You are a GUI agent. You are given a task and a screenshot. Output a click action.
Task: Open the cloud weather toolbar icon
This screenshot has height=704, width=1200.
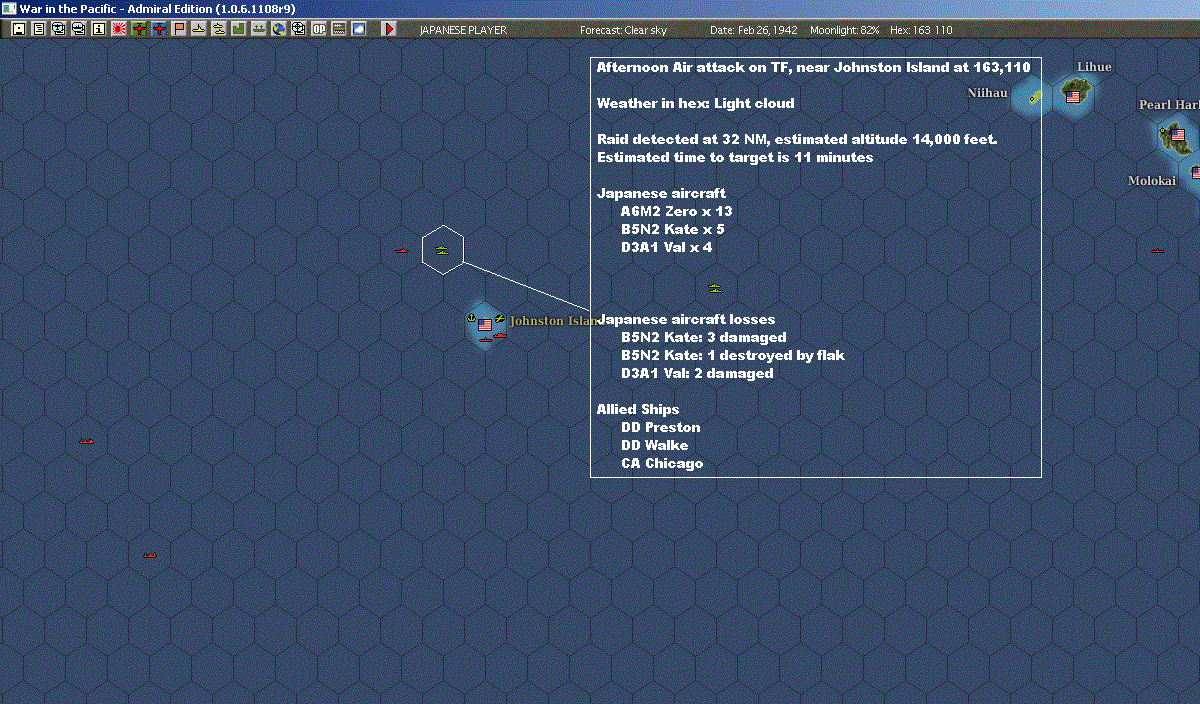click(359, 29)
